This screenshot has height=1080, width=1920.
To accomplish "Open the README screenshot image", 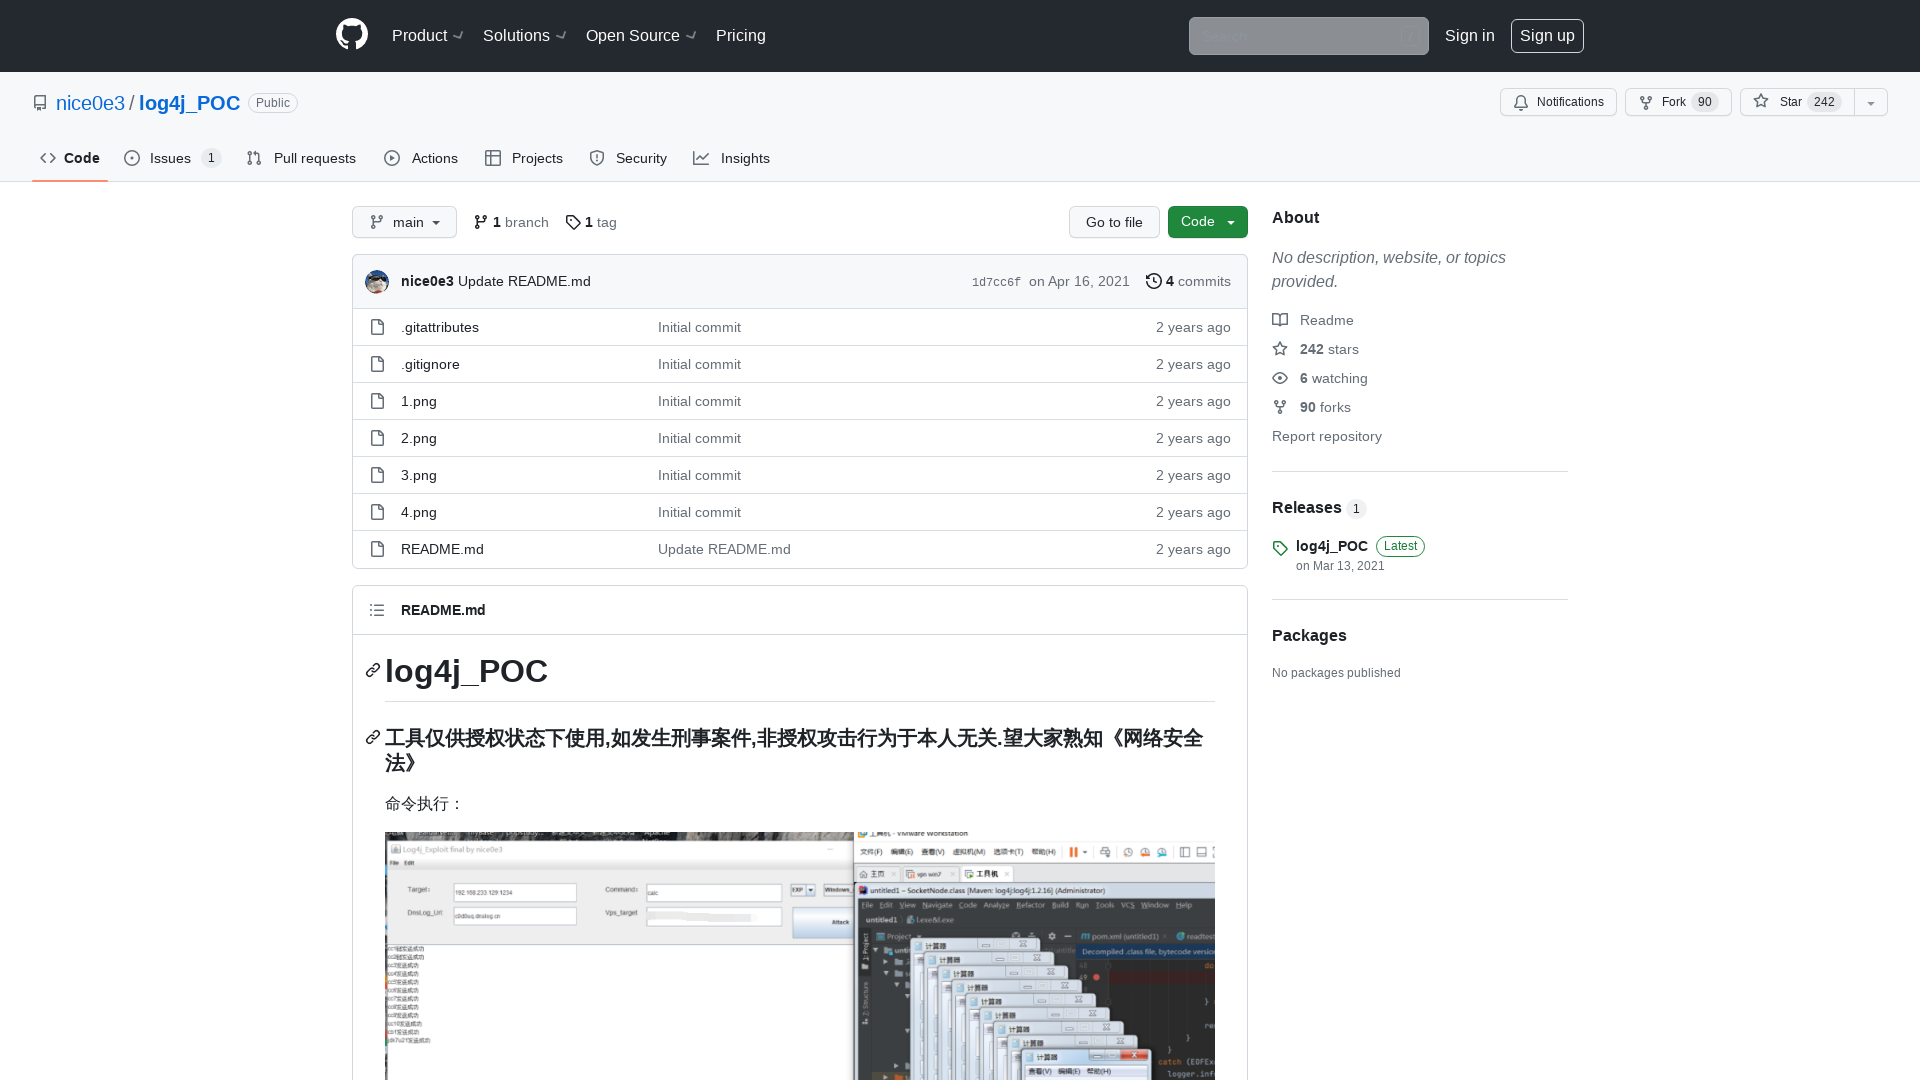I will coord(800,956).
